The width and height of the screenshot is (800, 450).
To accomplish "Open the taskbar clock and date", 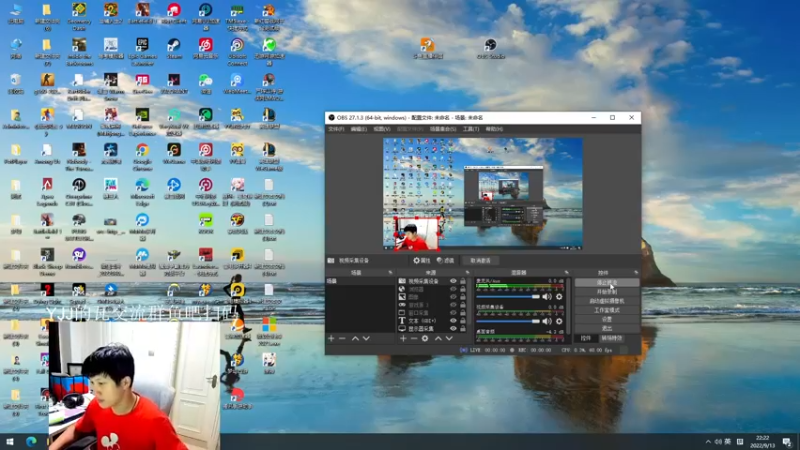I will (762, 442).
